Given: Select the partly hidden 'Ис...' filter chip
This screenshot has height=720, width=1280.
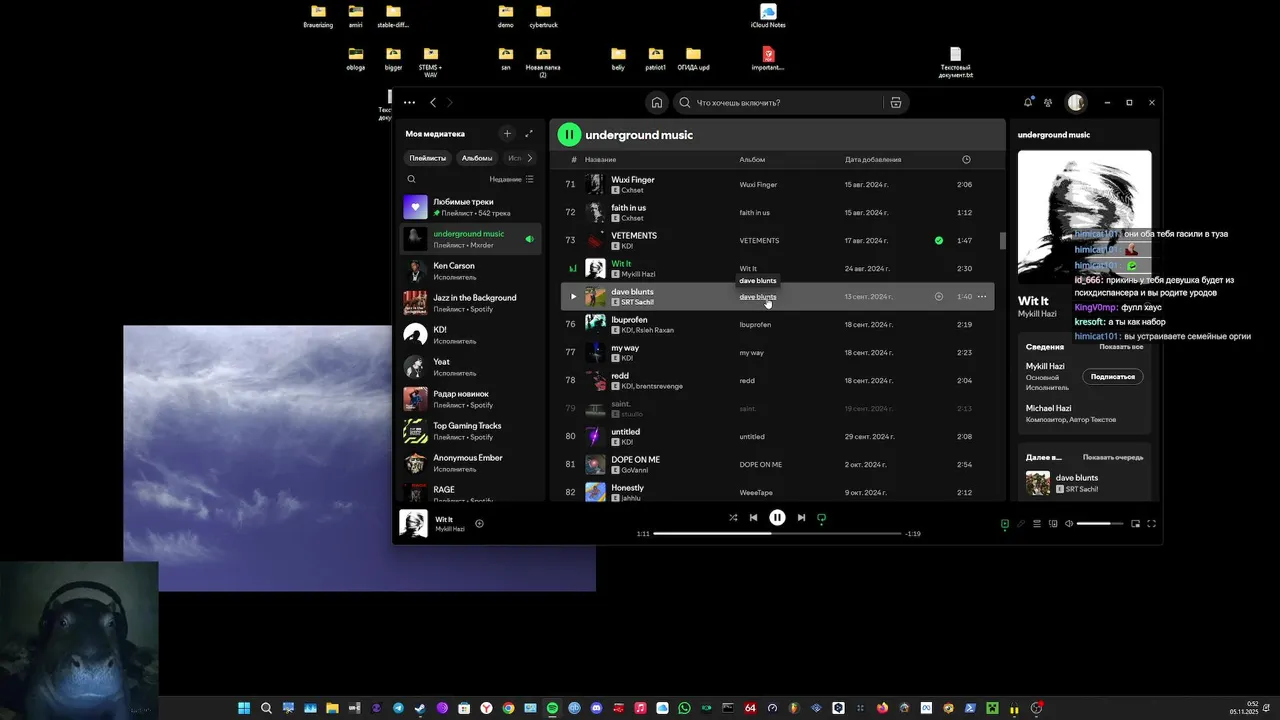Looking at the screenshot, I should (x=513, y=158).
